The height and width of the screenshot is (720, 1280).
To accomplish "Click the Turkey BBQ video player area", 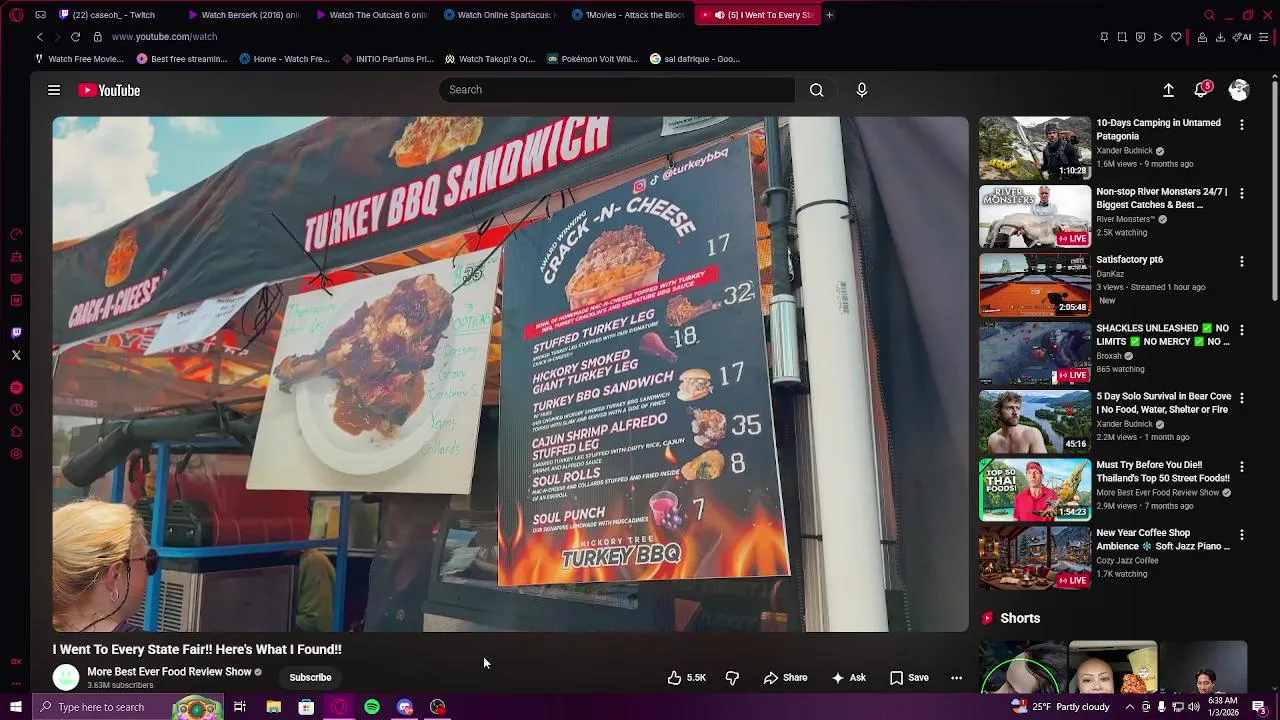I will 511,374.
